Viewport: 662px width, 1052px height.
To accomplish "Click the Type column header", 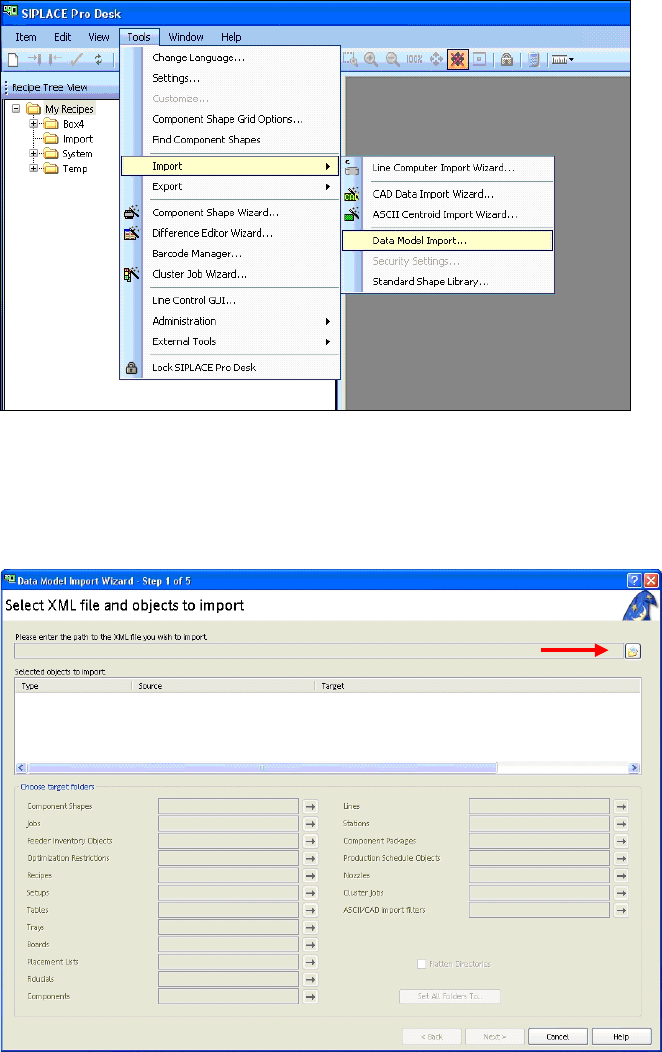I will click(73, 686).
